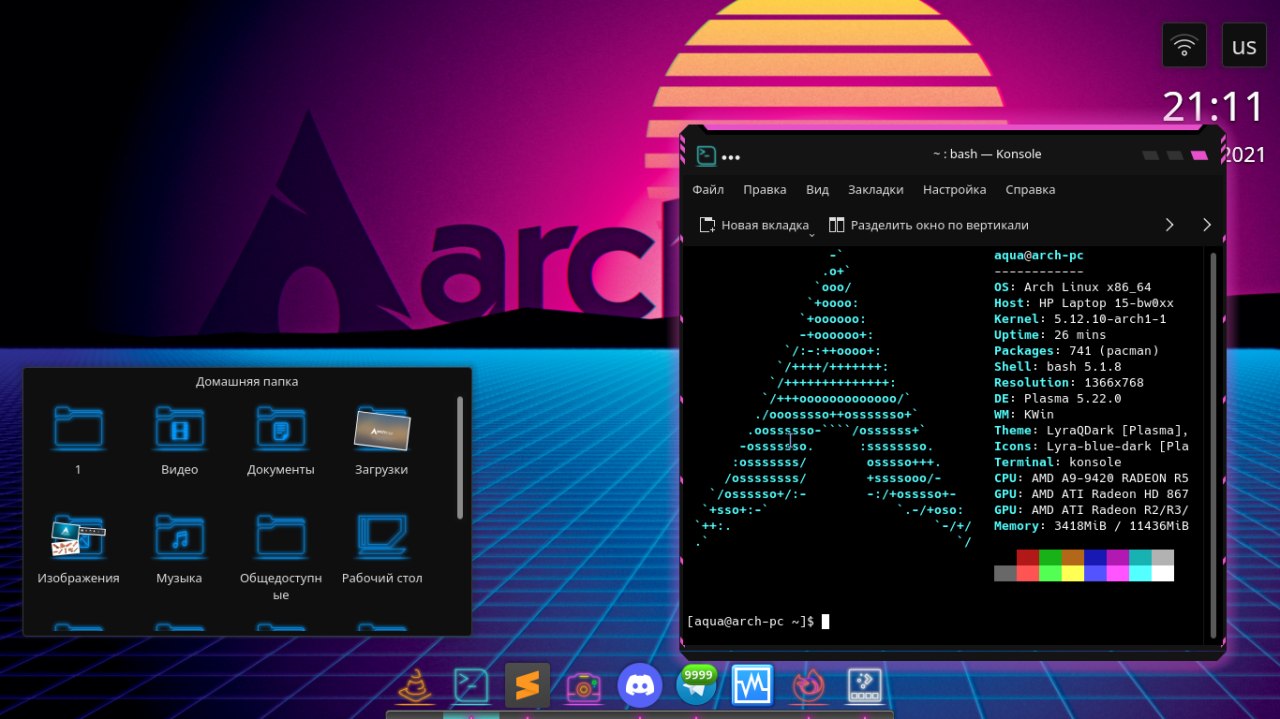Click the 'DE: Plasma 5.22.0' line
This screenshot has height=719, width=1280.
pos(1057,399)
